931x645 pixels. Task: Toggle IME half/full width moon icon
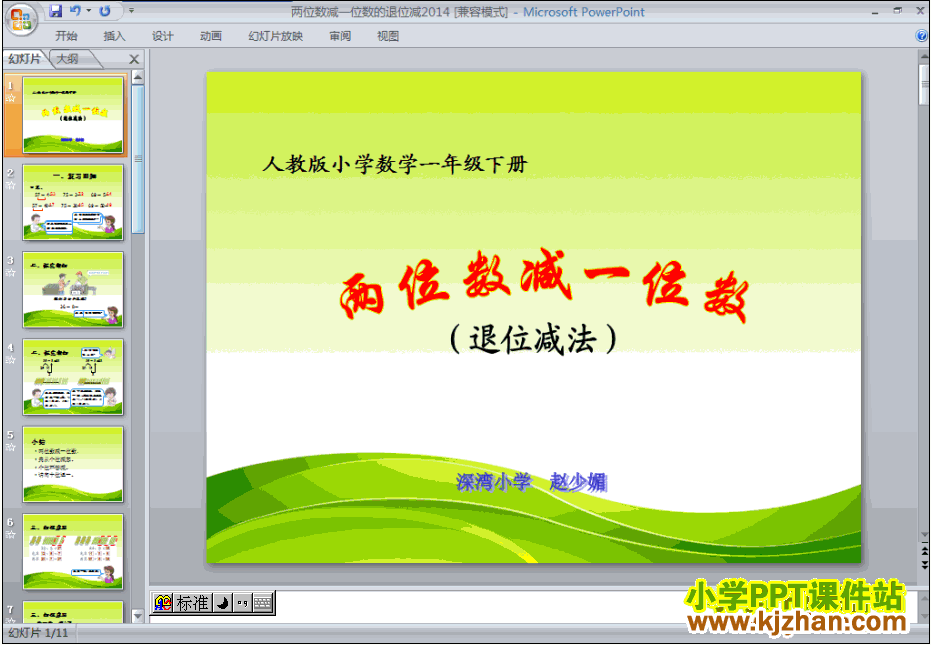click(x=223, y=603)
